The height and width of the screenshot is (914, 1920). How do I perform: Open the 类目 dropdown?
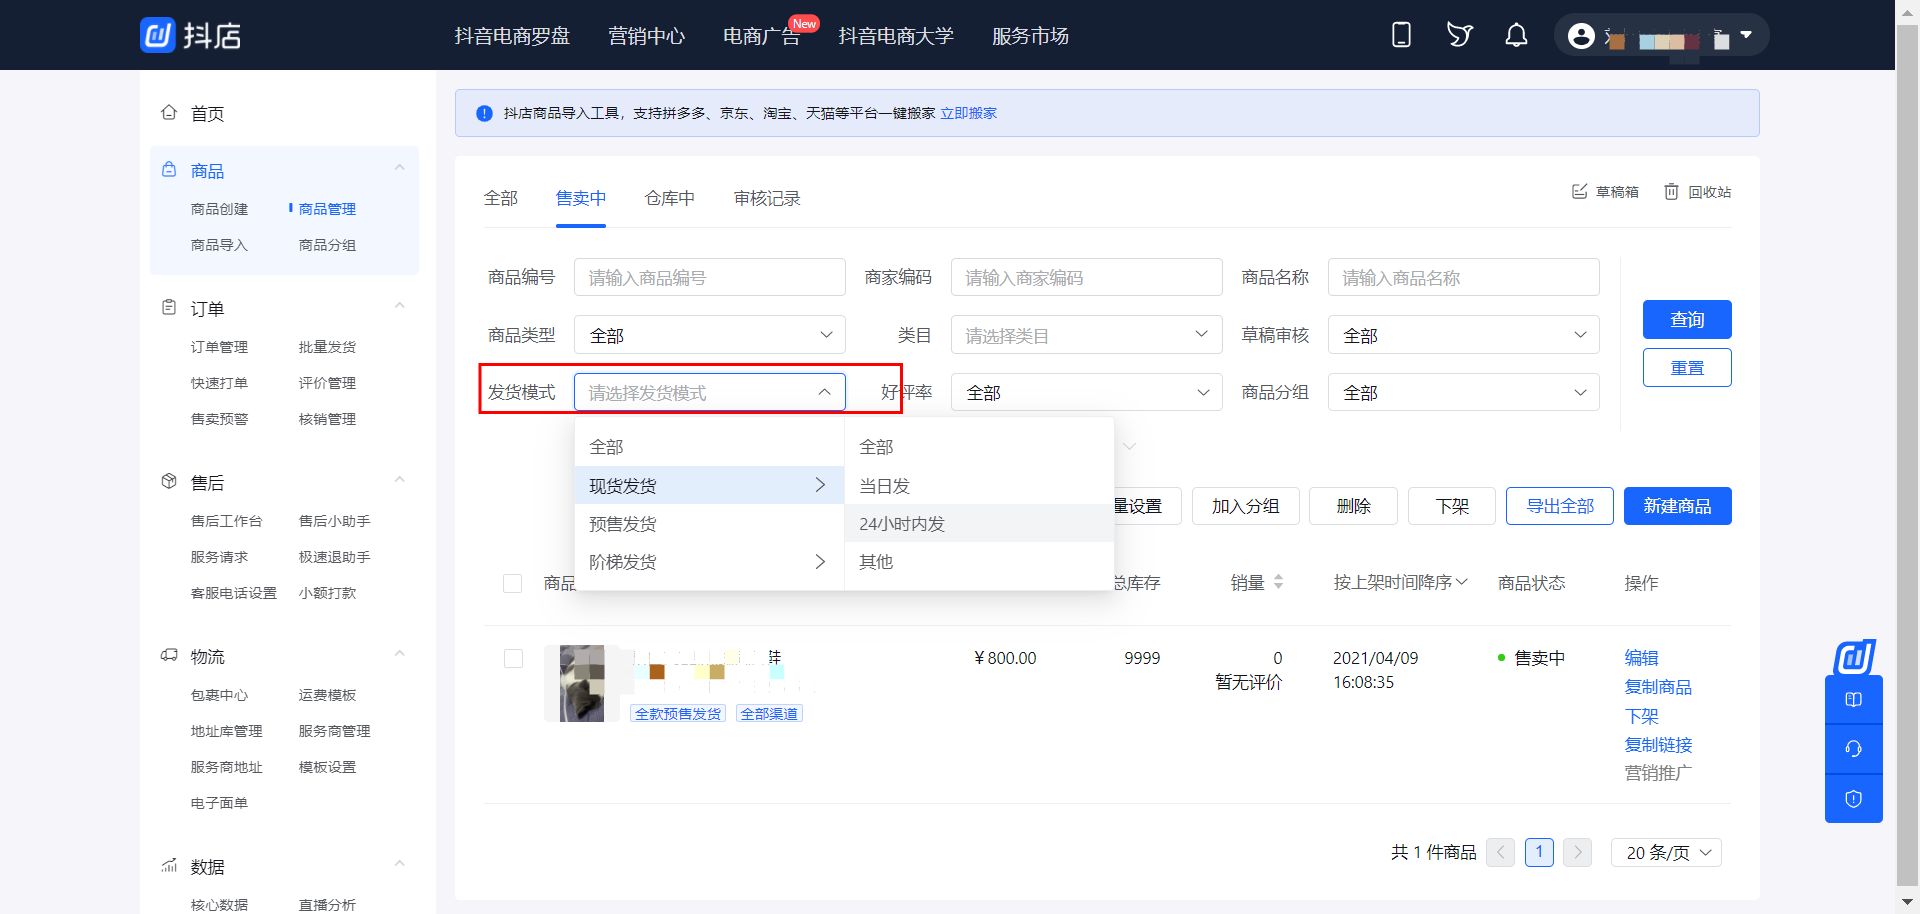point(1087,335)
